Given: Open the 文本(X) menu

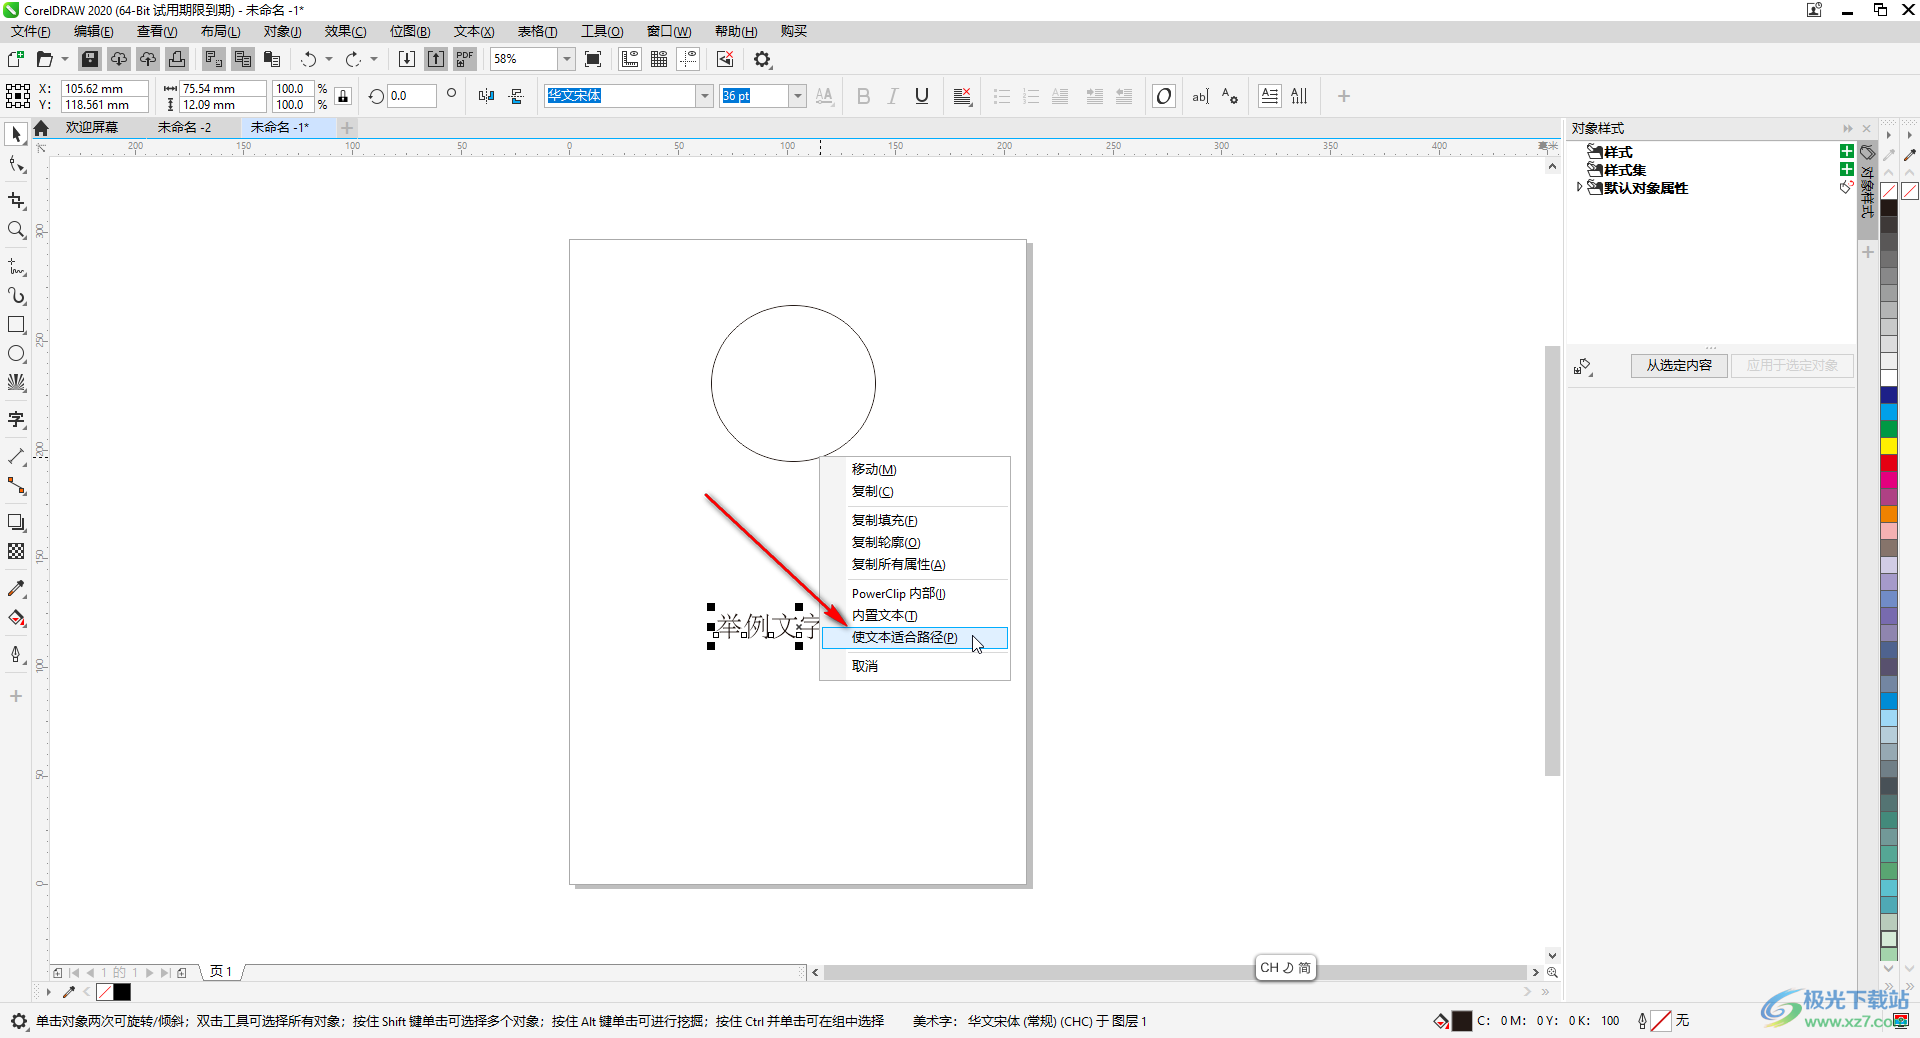Looking at the screenshot, I should (x=474, y=31).
